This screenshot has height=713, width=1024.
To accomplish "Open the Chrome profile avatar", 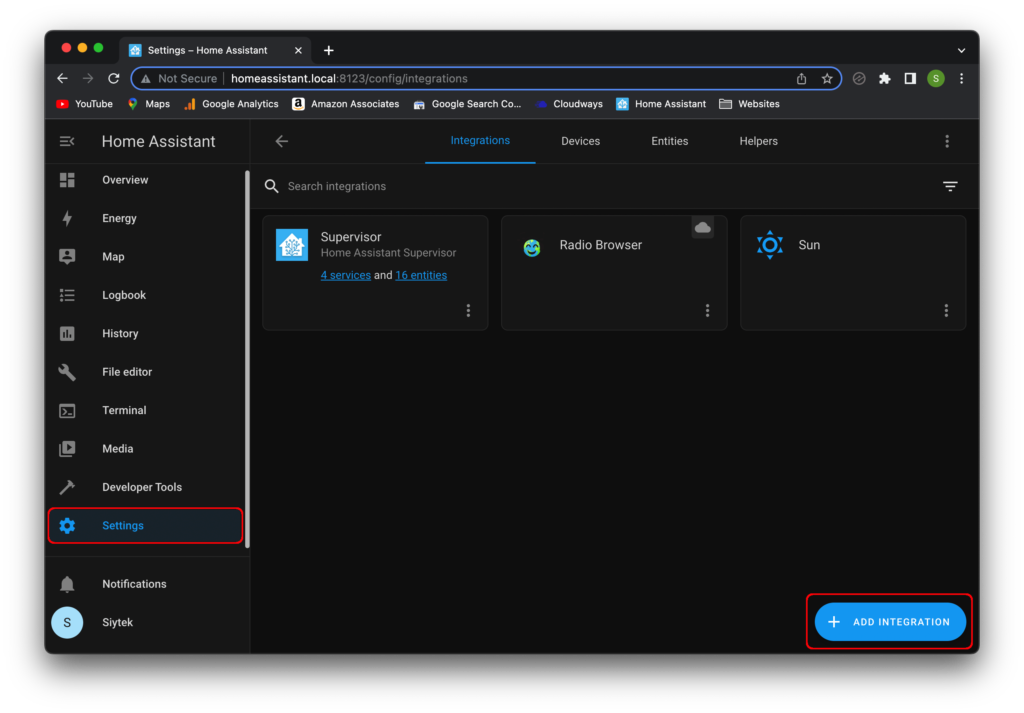I will coord(936,78).
